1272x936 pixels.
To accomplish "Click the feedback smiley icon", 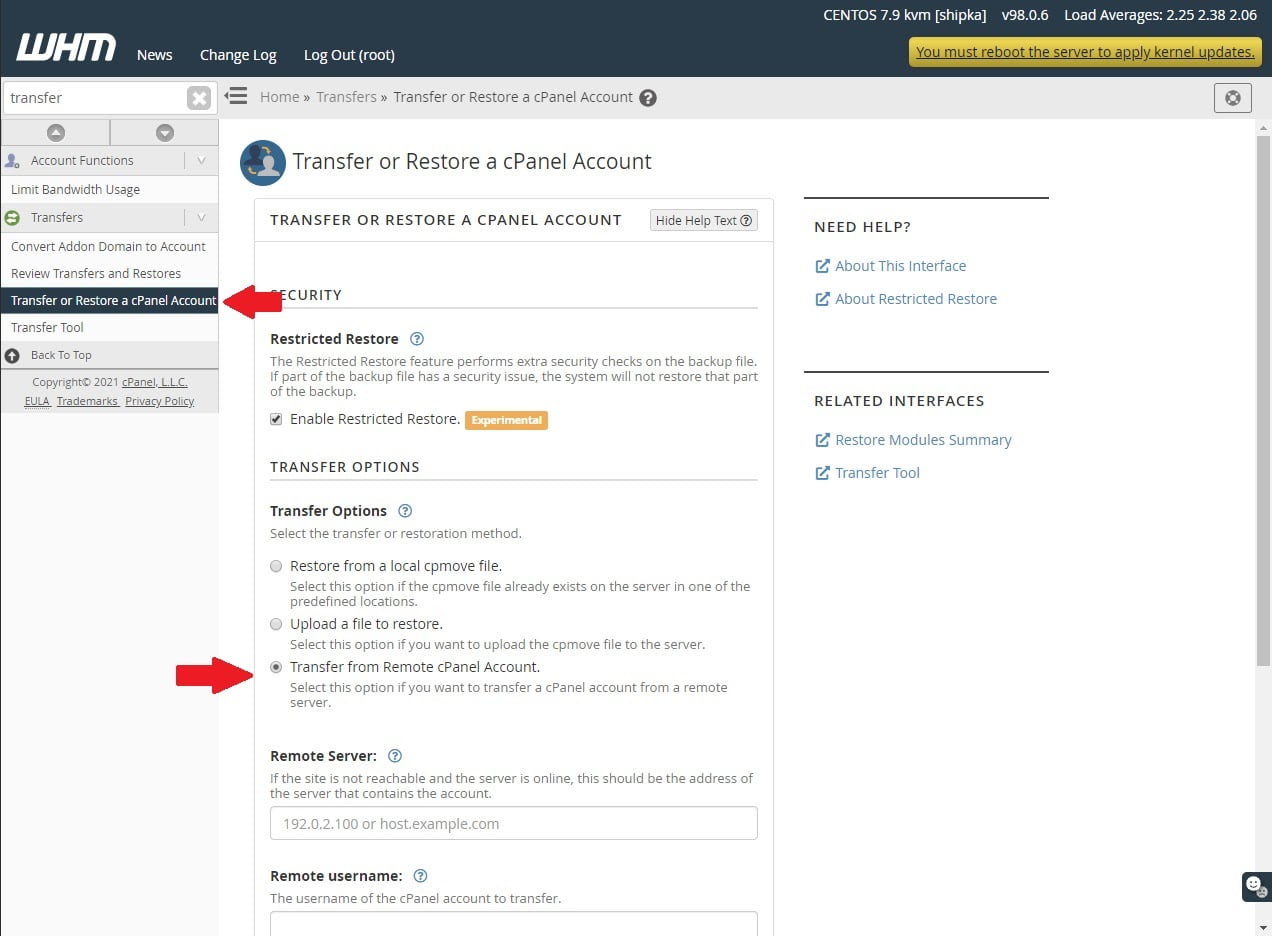I will [1256, 886].
